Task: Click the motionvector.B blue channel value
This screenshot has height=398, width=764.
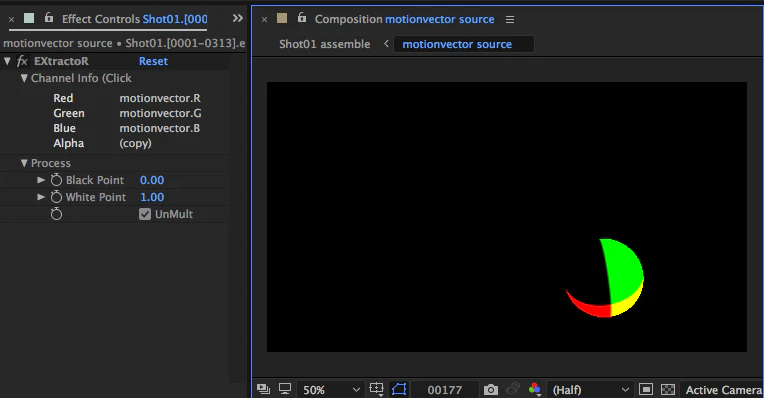Action: pyautogui.click(x=160, y=128)
